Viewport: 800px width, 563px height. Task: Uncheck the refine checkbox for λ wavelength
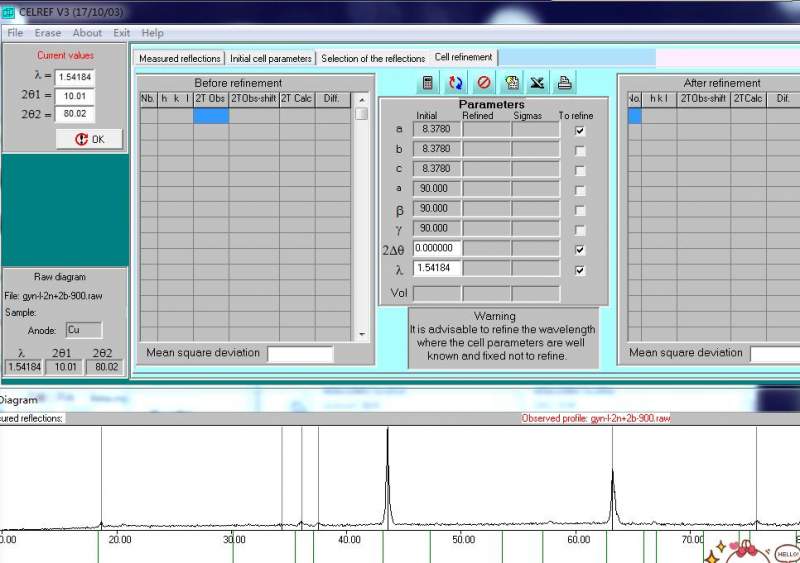click(x=580, y=270)
